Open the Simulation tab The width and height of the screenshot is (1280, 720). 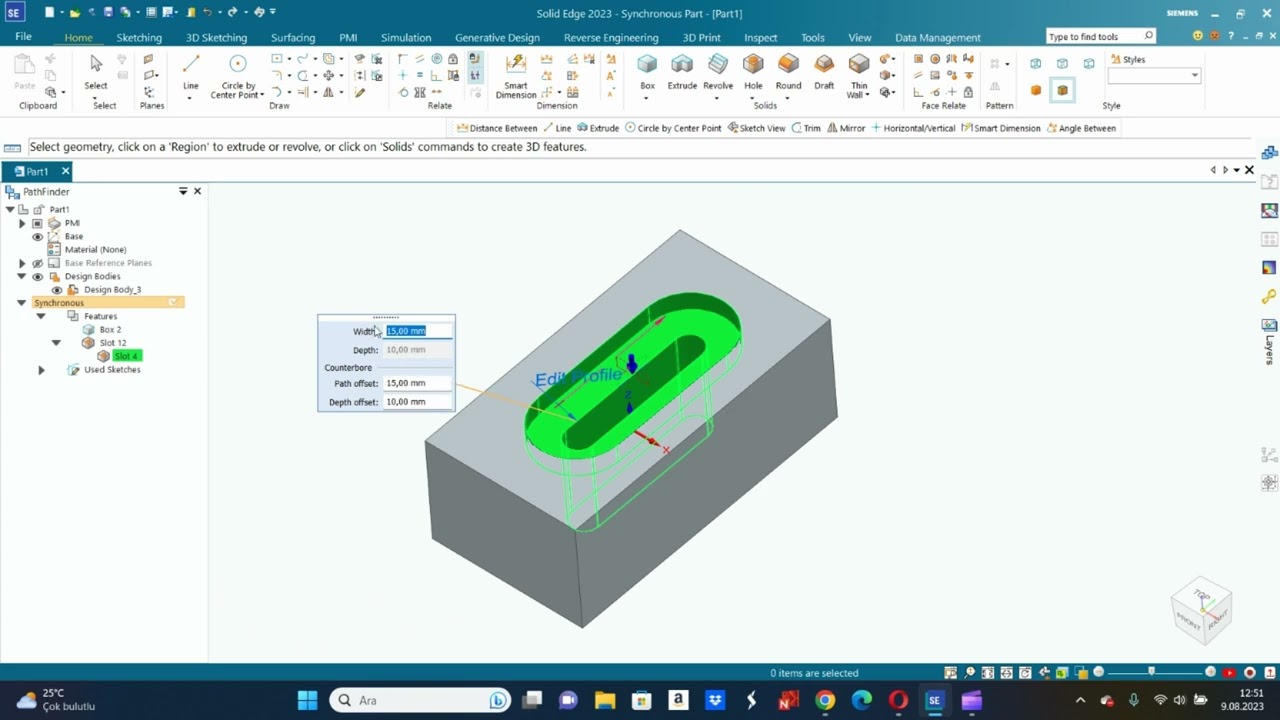pyautogui.click(x=406, y=37)
